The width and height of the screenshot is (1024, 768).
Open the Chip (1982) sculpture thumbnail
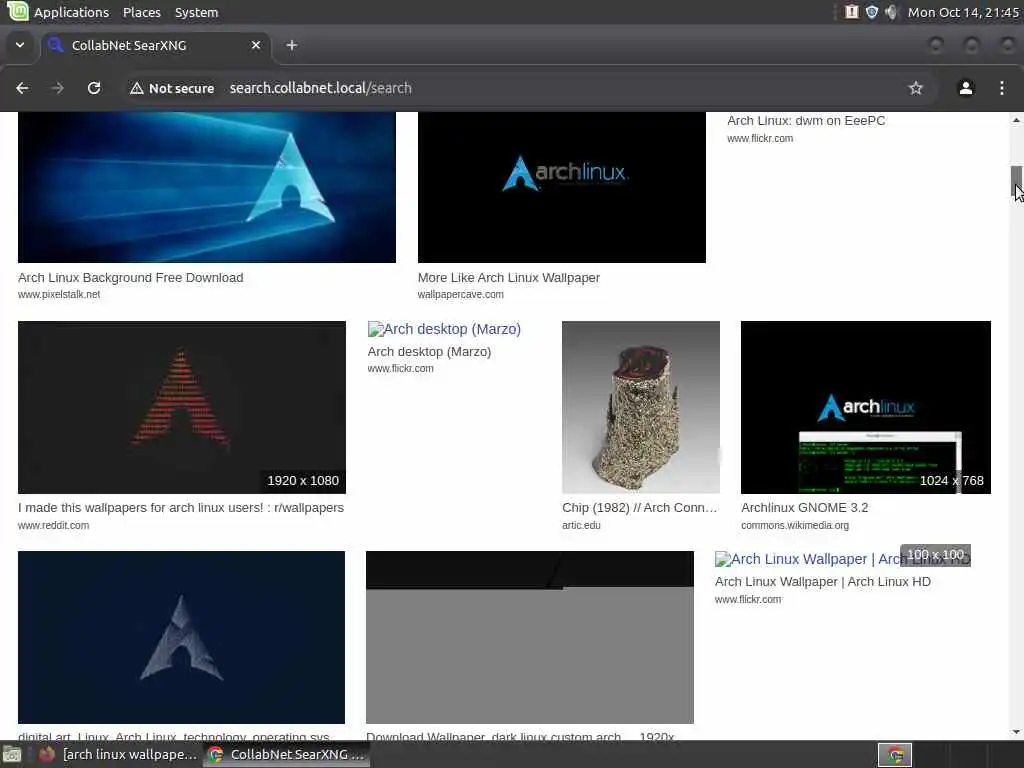coord(641,408)
